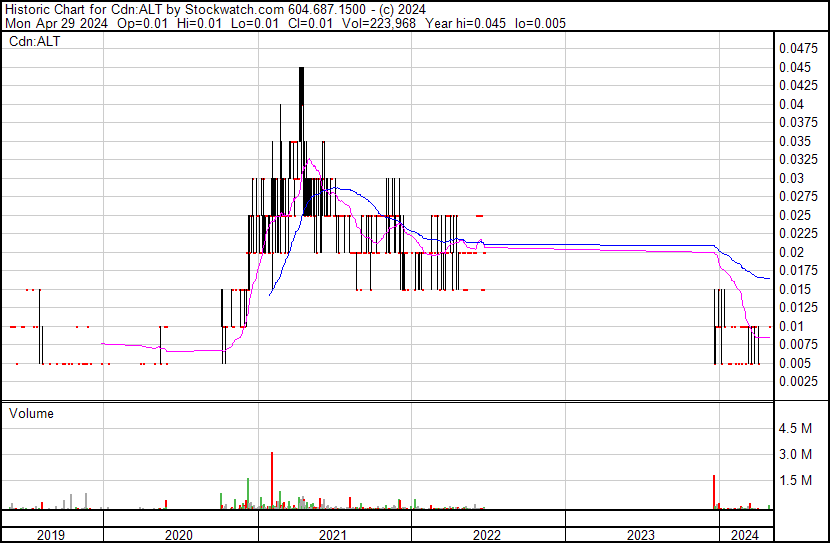Select the 2019 year label
The width and height of the screenshot is (830, 543).
50,535
